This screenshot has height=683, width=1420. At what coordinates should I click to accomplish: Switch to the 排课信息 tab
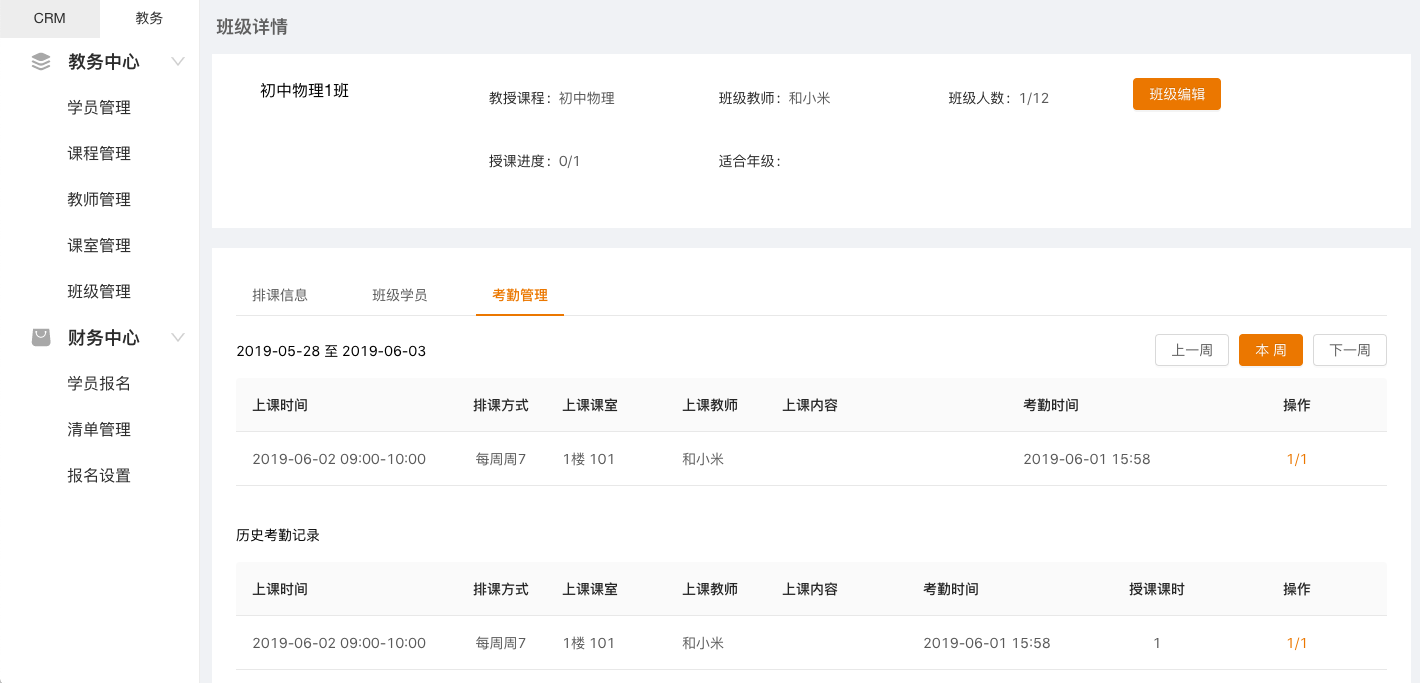tap(280, 295)
